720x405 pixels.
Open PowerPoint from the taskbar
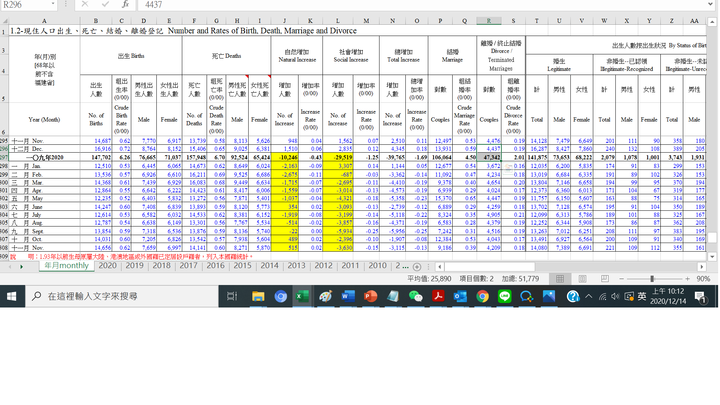pos(370,297)
